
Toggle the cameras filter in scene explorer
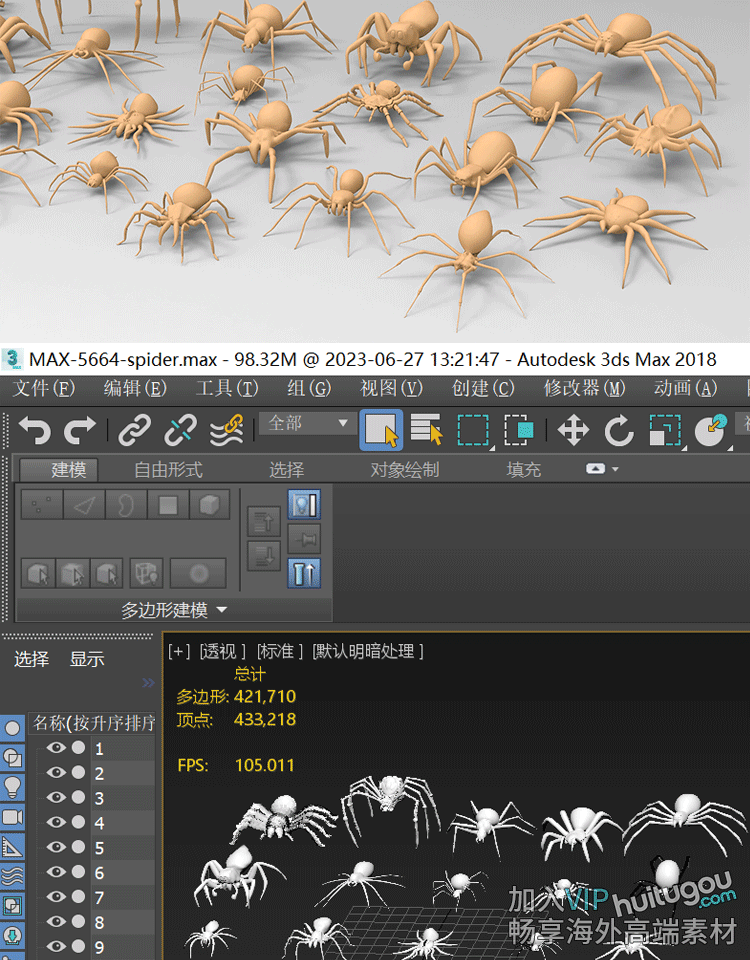pyautogui.click(x=13, y=817)
